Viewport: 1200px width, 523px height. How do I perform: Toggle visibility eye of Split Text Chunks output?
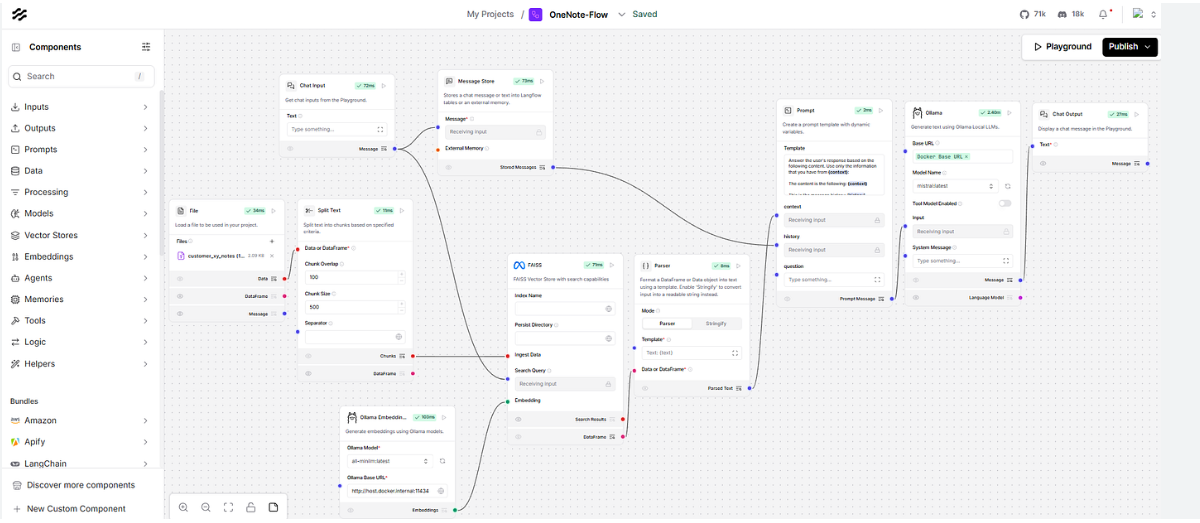click(x=308, y=355)
